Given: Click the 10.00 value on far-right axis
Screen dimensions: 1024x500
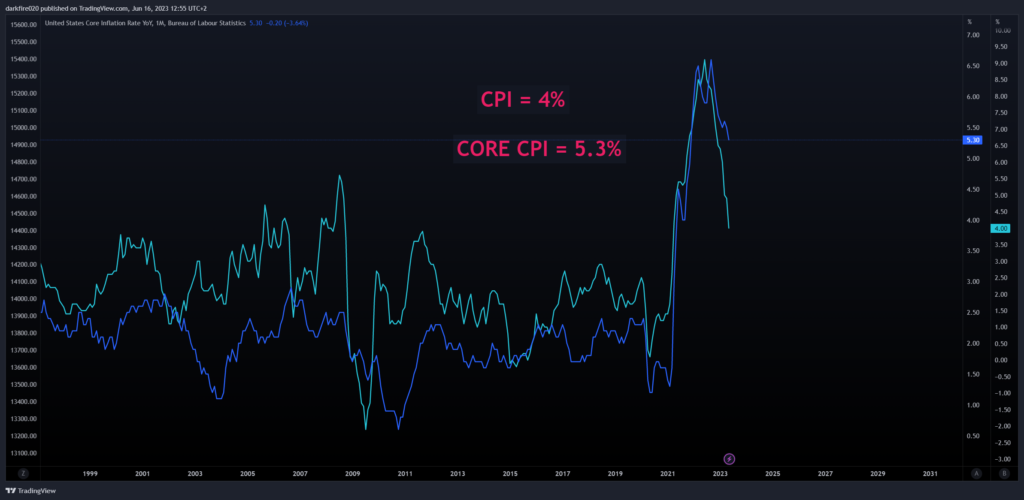Looking at the screenshot, I should [x=1002, y=31].
